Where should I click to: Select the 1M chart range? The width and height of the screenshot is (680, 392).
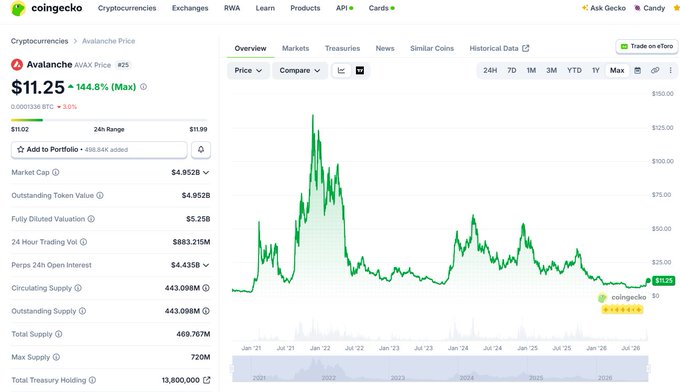[x=531, y=70]
